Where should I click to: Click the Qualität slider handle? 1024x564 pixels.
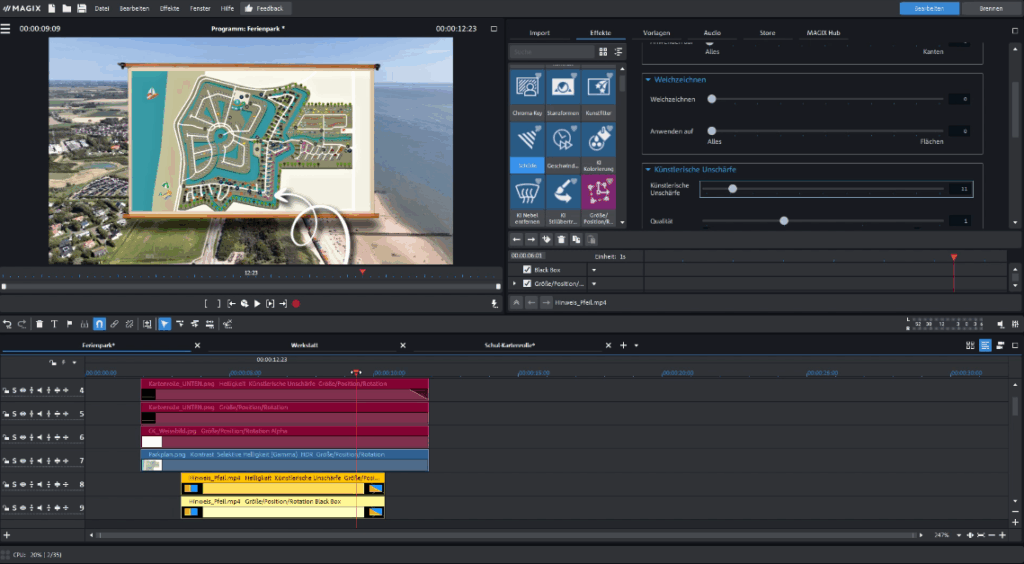point(784,220)
